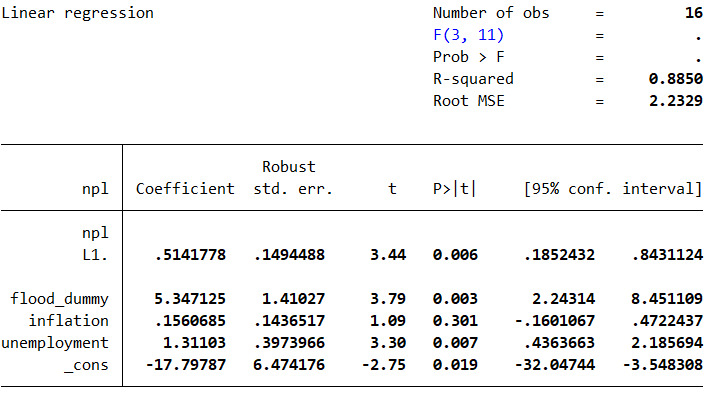The width and height of the screenshot is (710, 393).
Task: Select L1 lower bound .1852432
Action: 559,255
